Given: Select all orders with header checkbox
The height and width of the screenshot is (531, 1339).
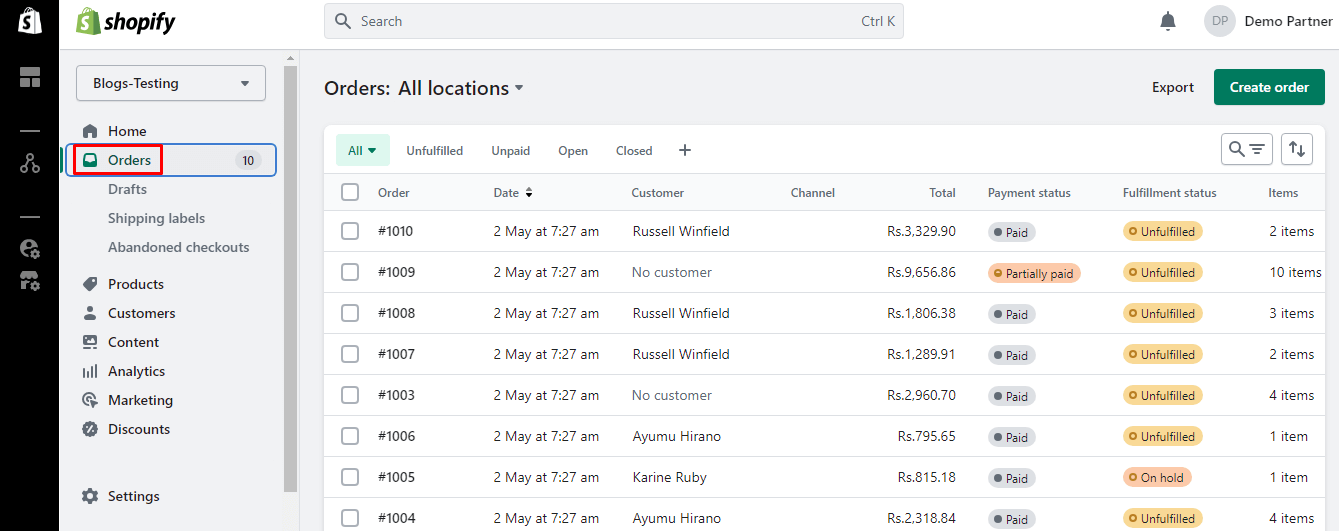Looking at the screenshot, I should [350, 192].
